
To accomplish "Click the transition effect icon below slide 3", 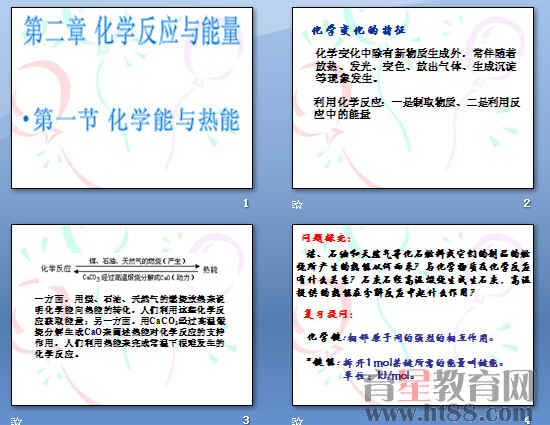I will coord(16,421).
